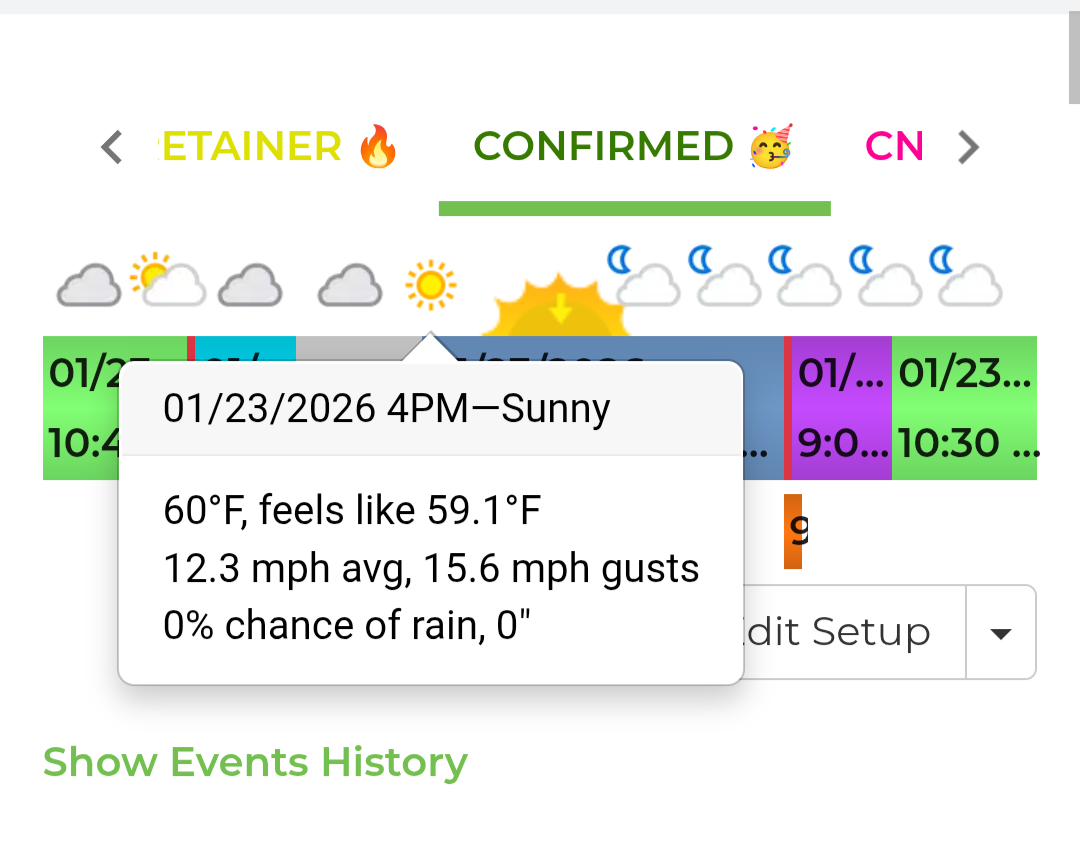Click the small orange marker below the timeline
Viewport: 1080px width, 861px height.
tap(793, 531)
